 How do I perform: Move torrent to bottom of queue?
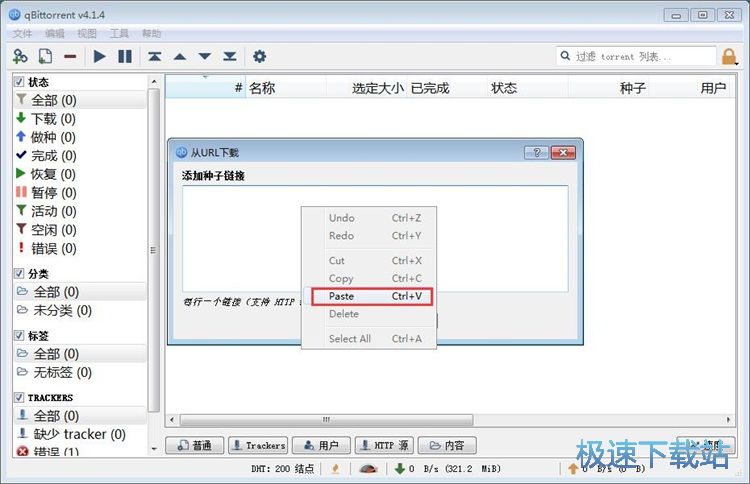point(230,56)
